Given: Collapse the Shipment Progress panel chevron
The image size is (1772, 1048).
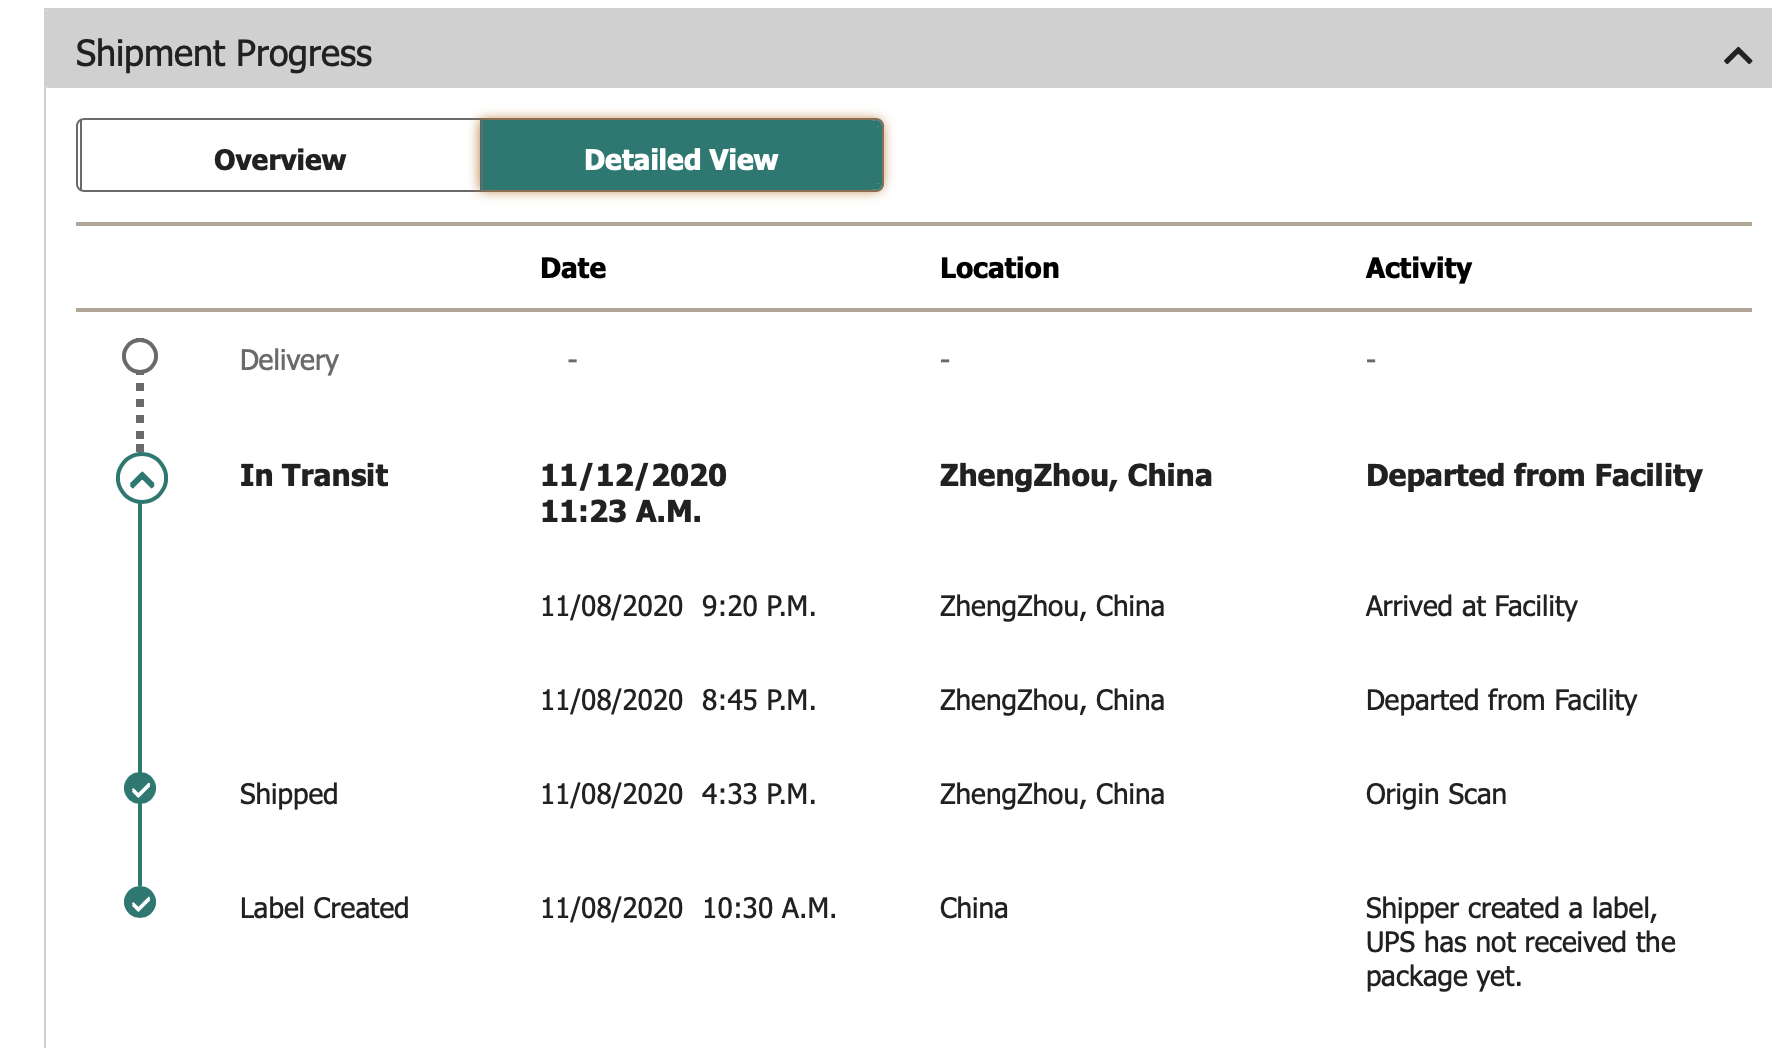Looking at the screenshot, I should tap(1738, 56).
